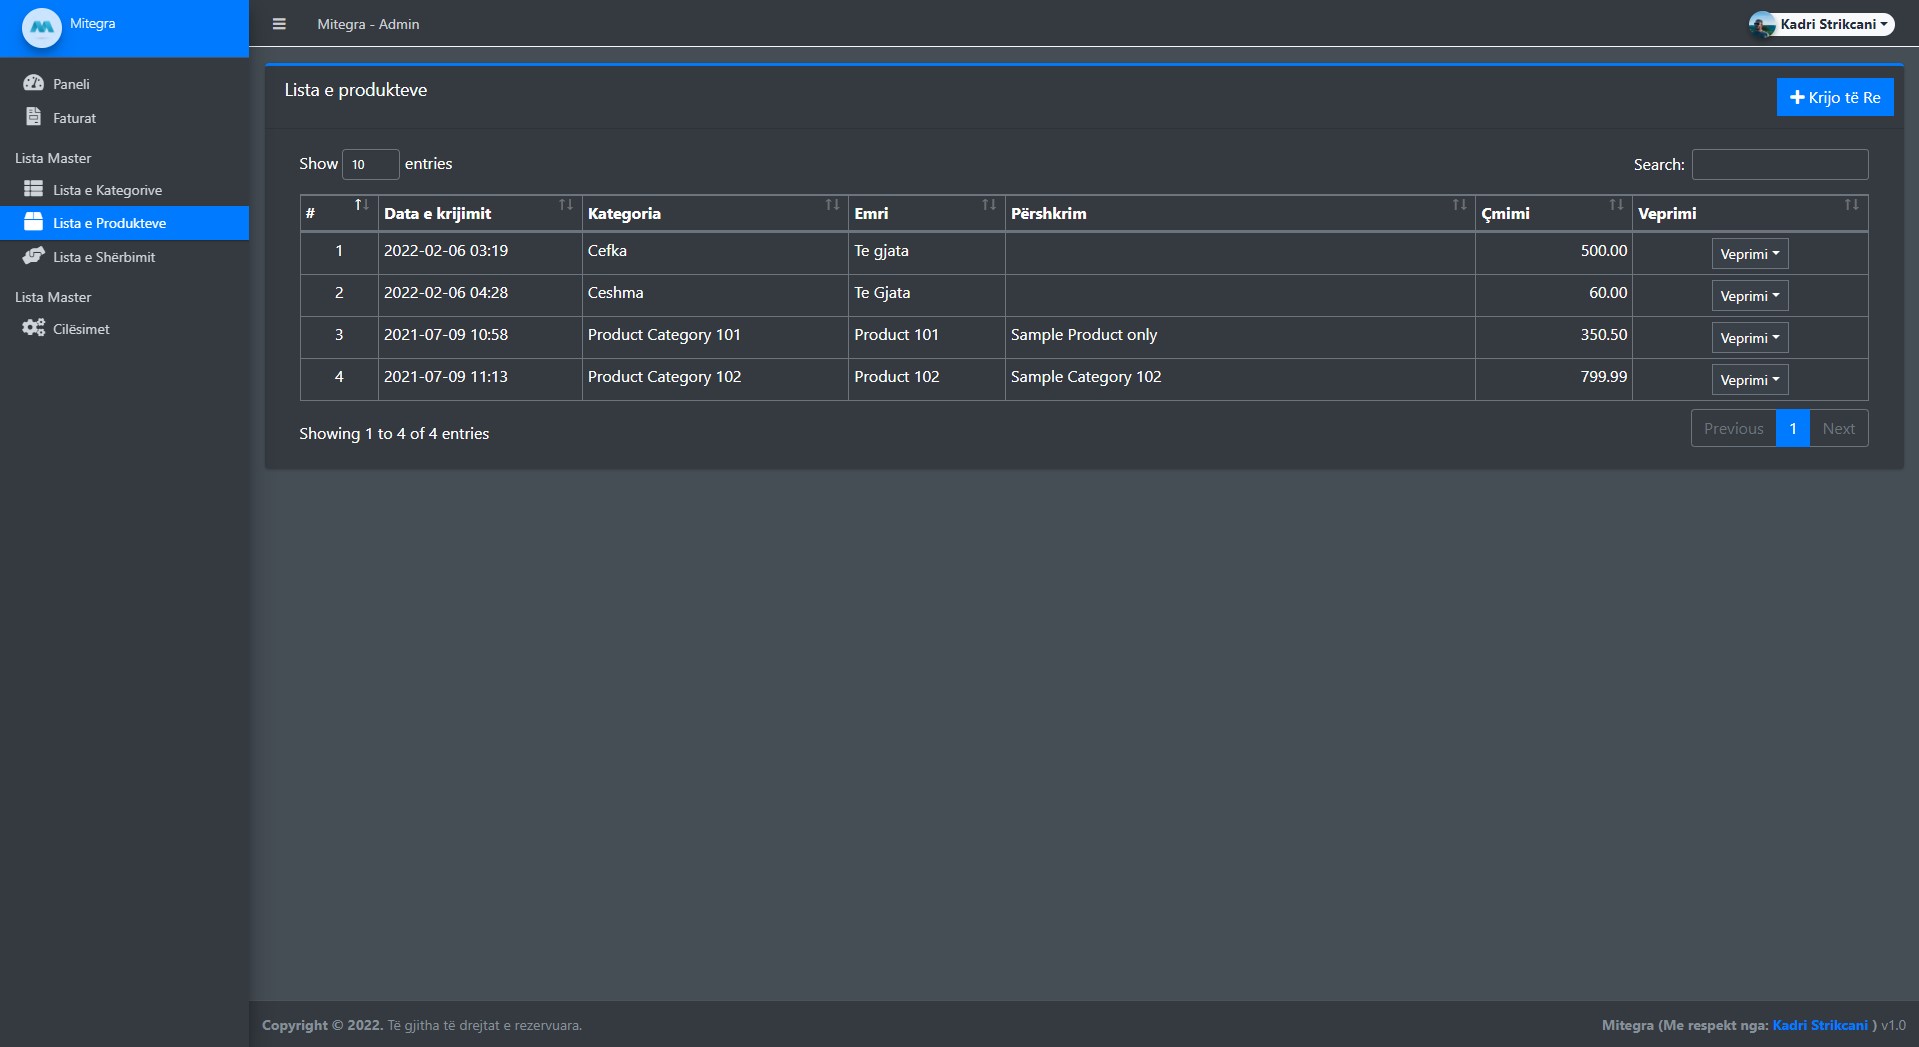Viewport: 1919px width, 1047px height.
Task: Click the Next pagination button
Action: point(1837,428)
